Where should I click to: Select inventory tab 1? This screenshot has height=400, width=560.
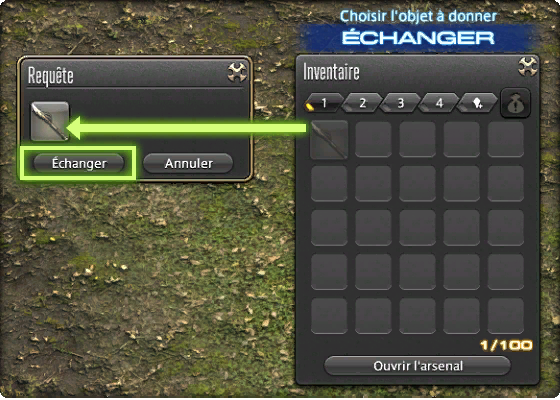coord(323,103)
